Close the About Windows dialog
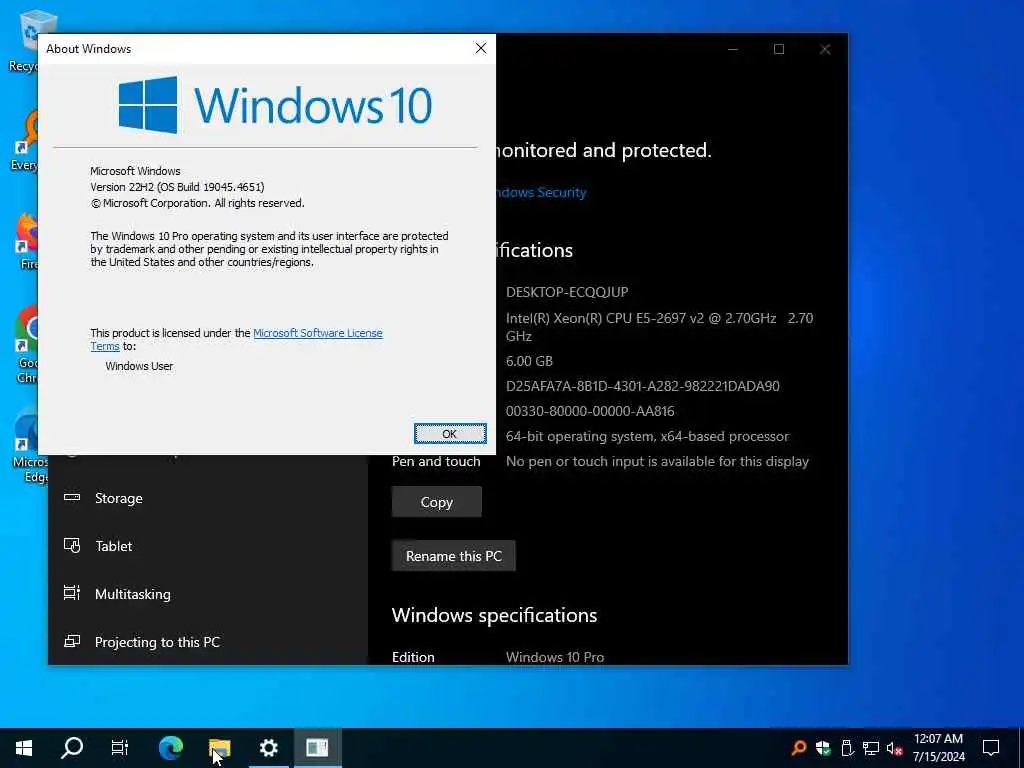Screen dimensions: 1024x768 coord(481,48)
